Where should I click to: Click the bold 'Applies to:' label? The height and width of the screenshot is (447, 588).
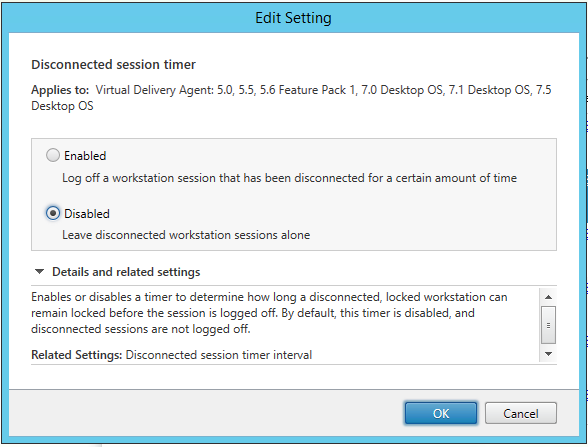tap(60, 90)
